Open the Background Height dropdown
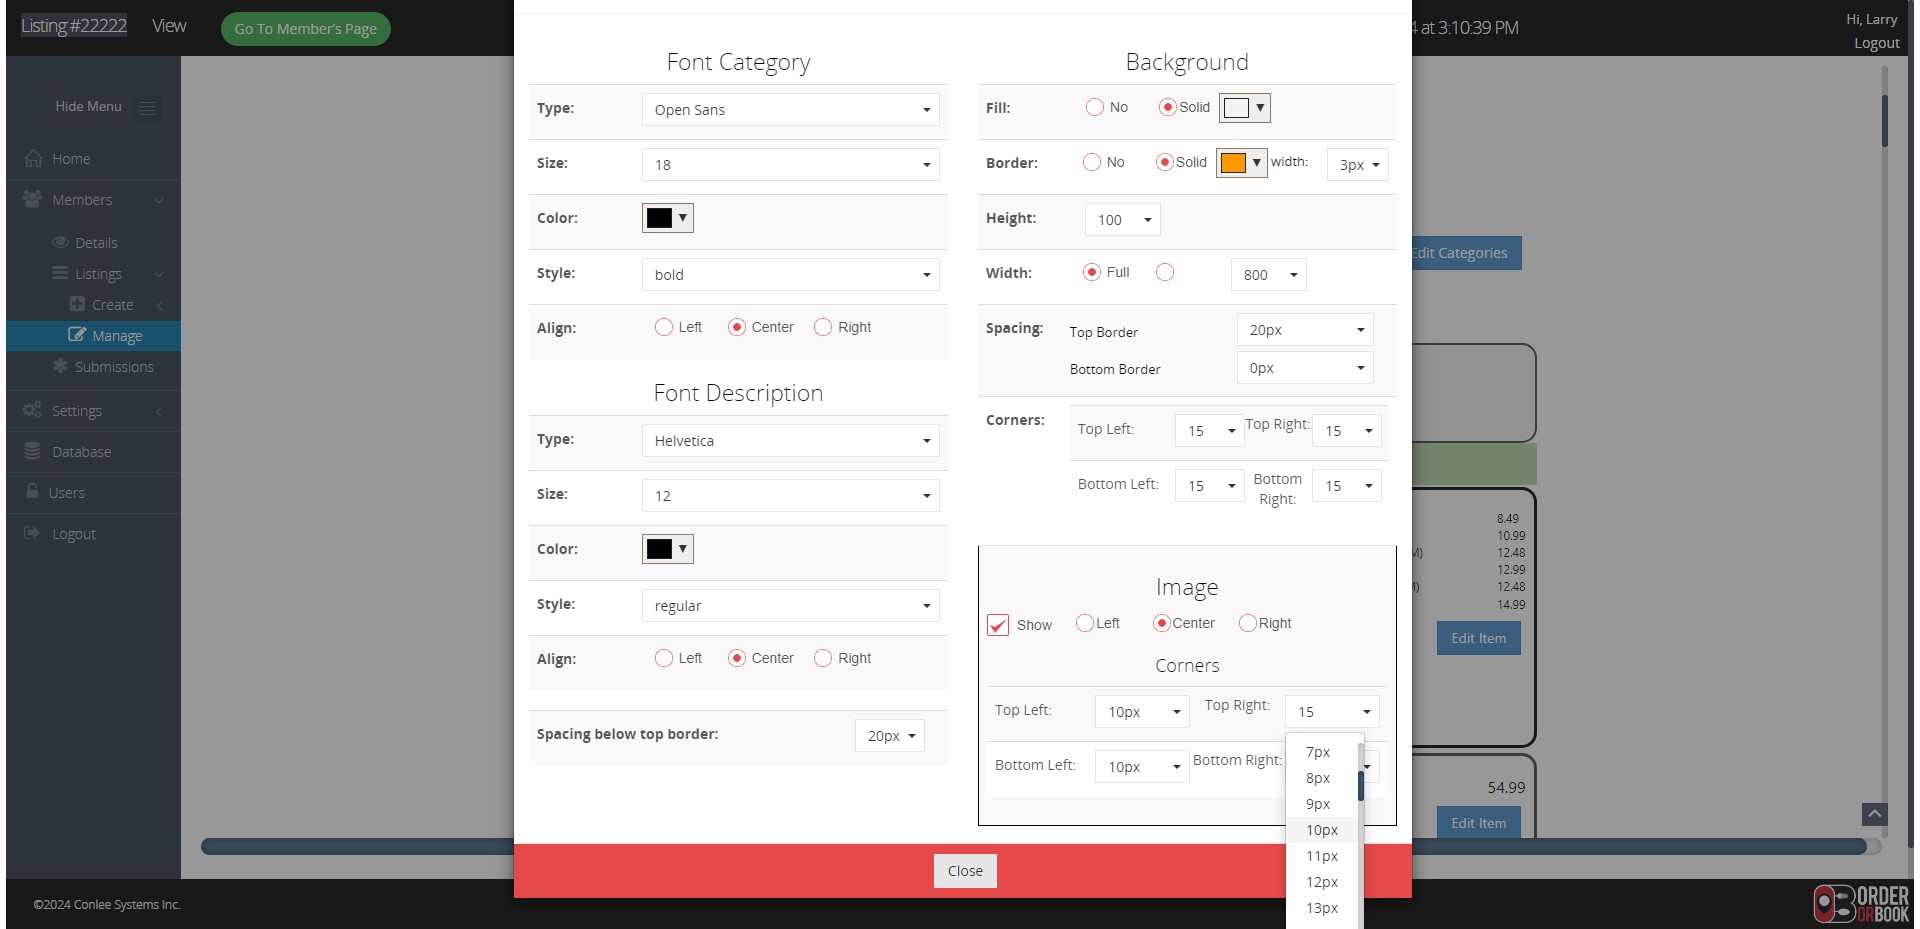This screenshot has height=929, width=1920. point(1123,220)
